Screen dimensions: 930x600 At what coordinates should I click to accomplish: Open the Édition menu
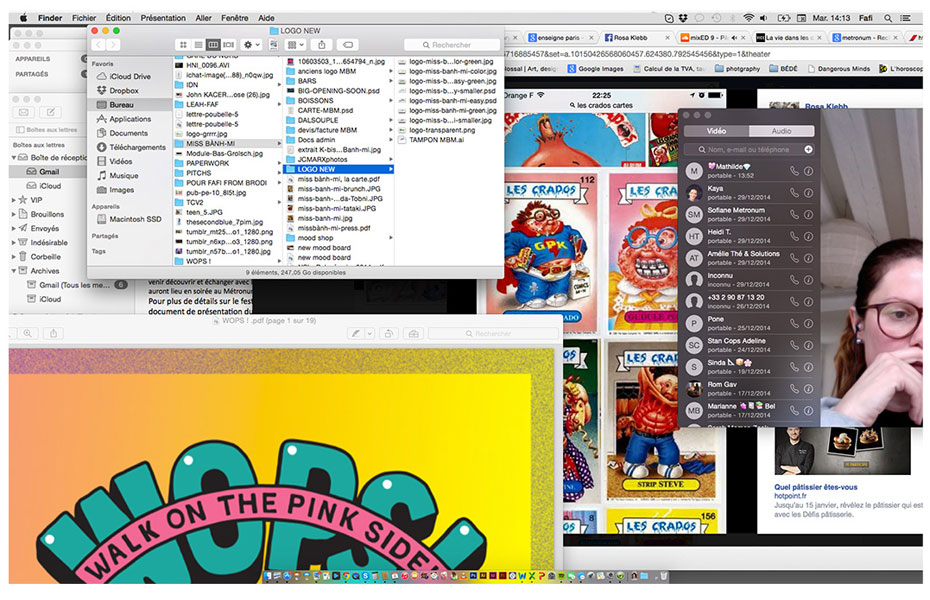(x=118, y=18)
